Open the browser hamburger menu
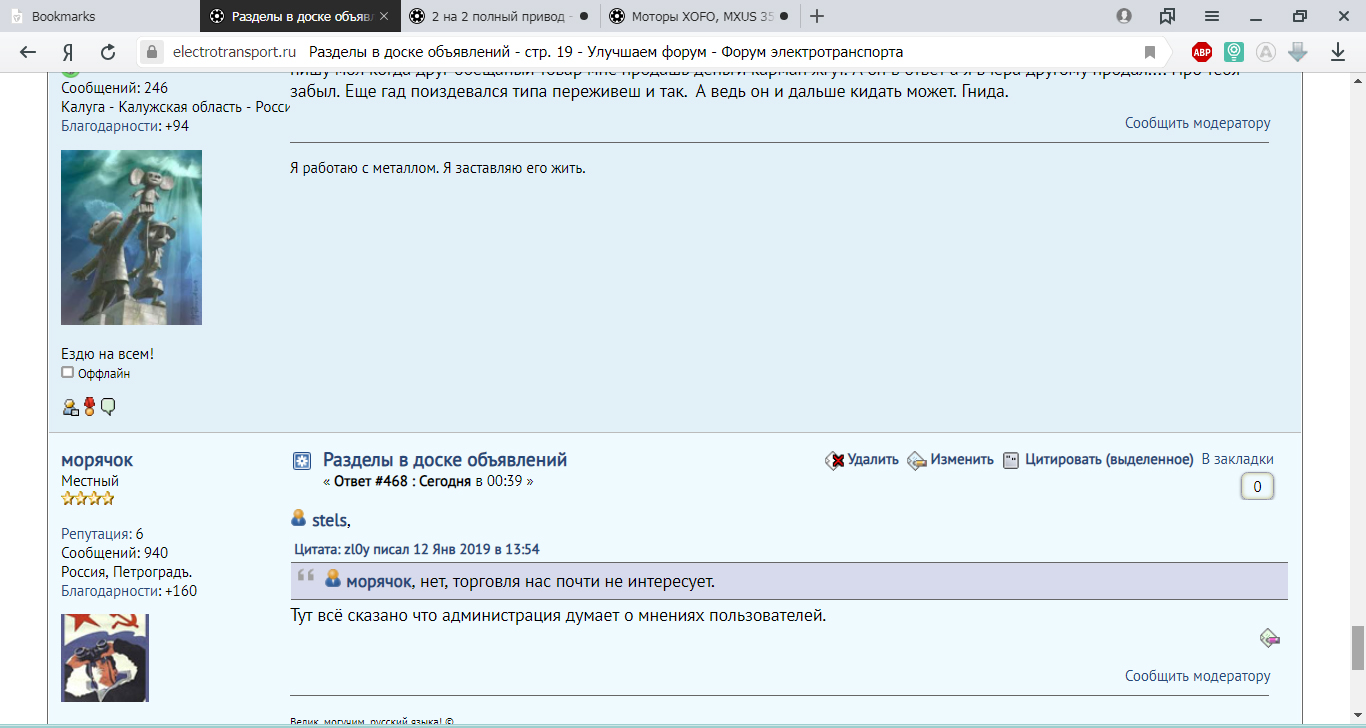The height and width of the screenshot is (728, 1366). click(x=1211, y=16)
